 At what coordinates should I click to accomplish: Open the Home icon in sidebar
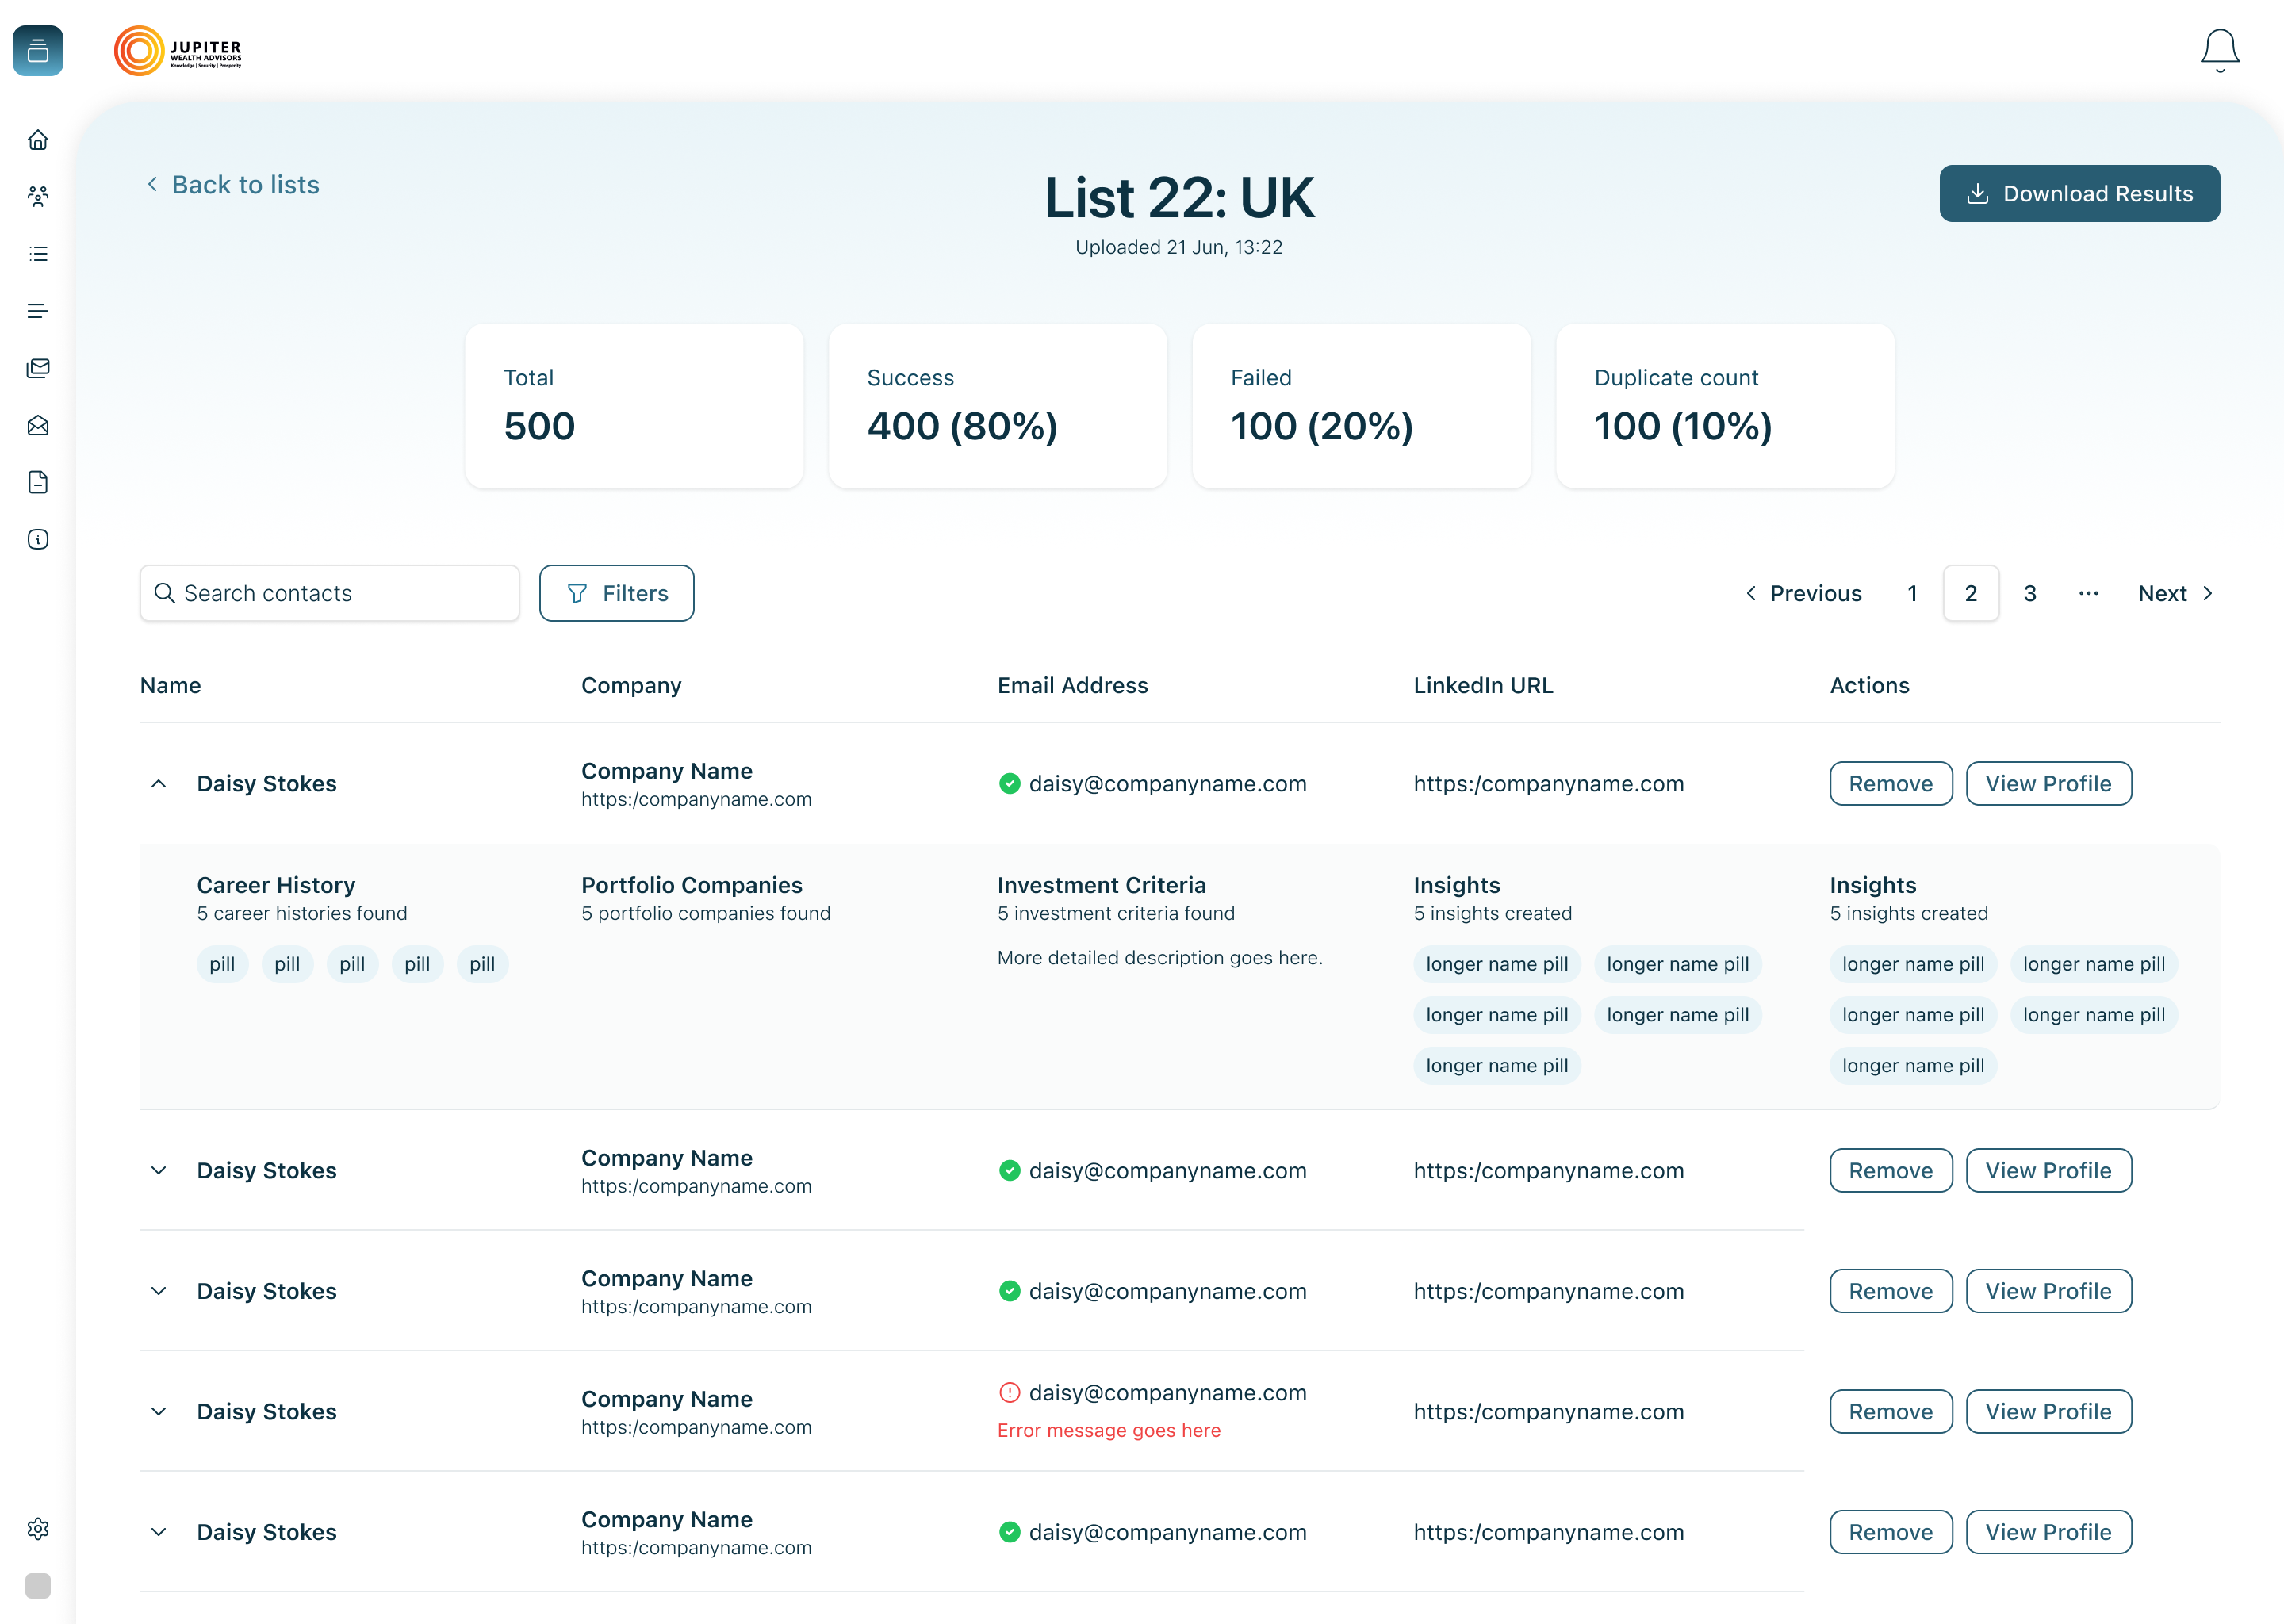[x=38, y=139]
